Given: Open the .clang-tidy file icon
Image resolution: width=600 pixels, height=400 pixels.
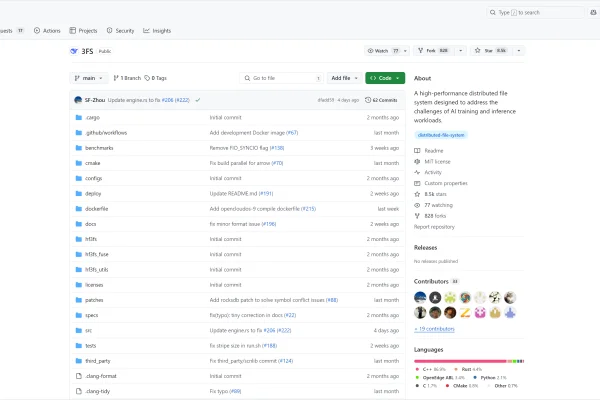Looking at the screenshot, I should [79, 391].
